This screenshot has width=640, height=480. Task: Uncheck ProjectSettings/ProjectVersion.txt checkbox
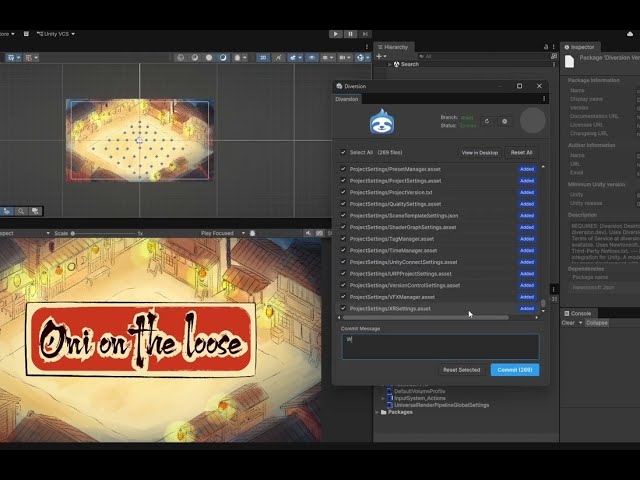[343, 192]
